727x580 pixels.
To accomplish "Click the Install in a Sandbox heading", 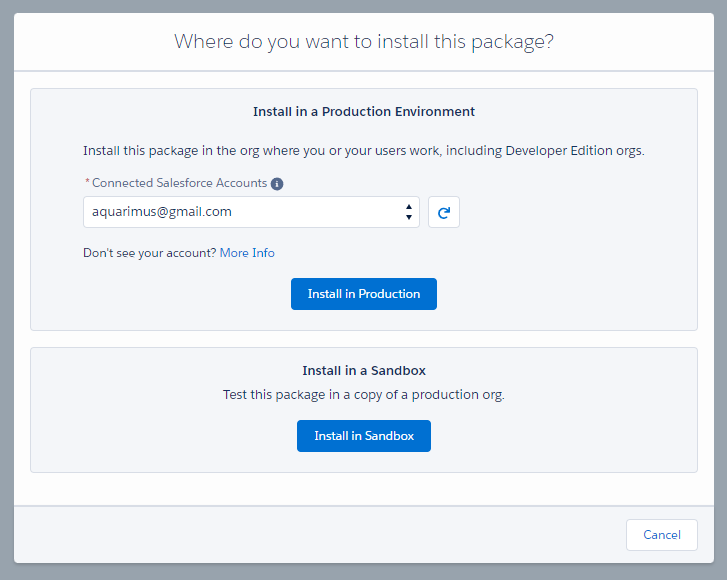I will click(x=364, y=371).
